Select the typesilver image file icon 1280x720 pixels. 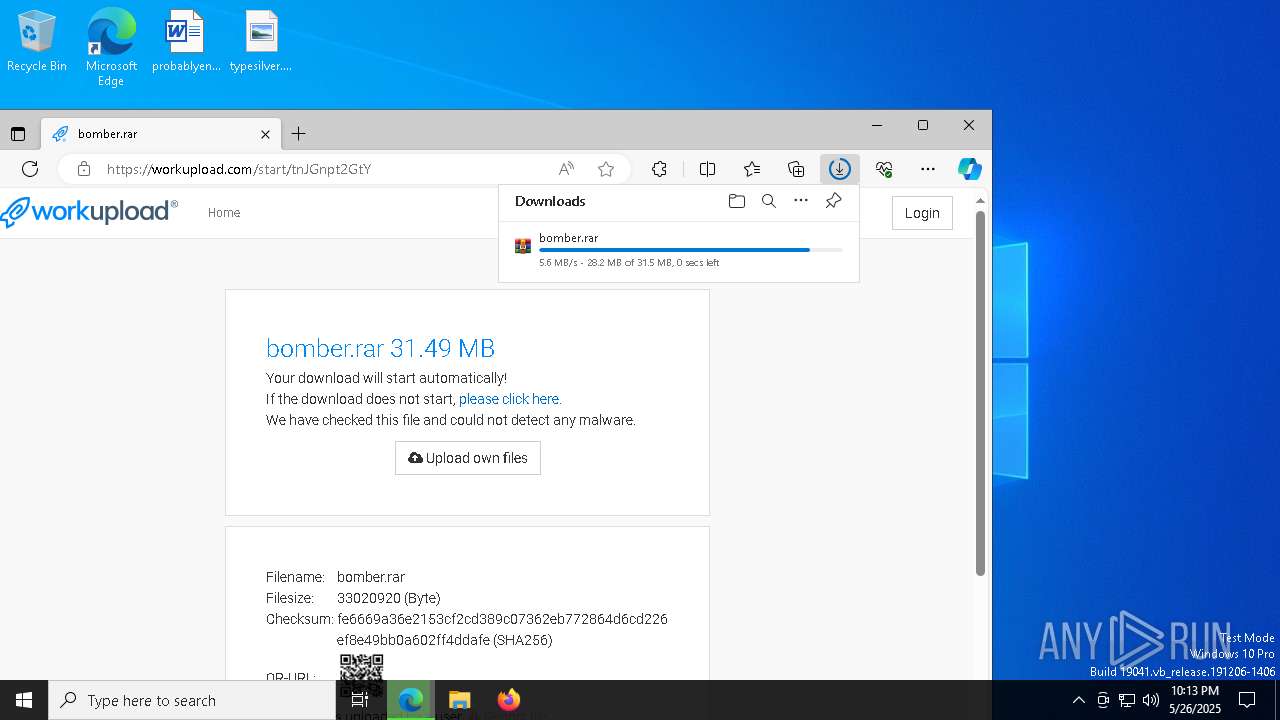pyautogui.click(x=261, y=42)
